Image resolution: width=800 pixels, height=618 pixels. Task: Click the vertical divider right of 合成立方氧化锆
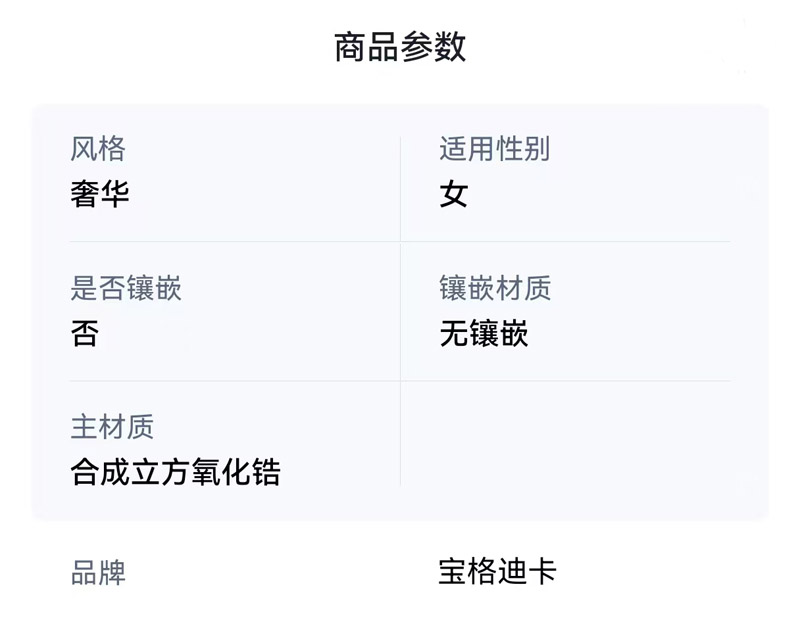point(400,450)
